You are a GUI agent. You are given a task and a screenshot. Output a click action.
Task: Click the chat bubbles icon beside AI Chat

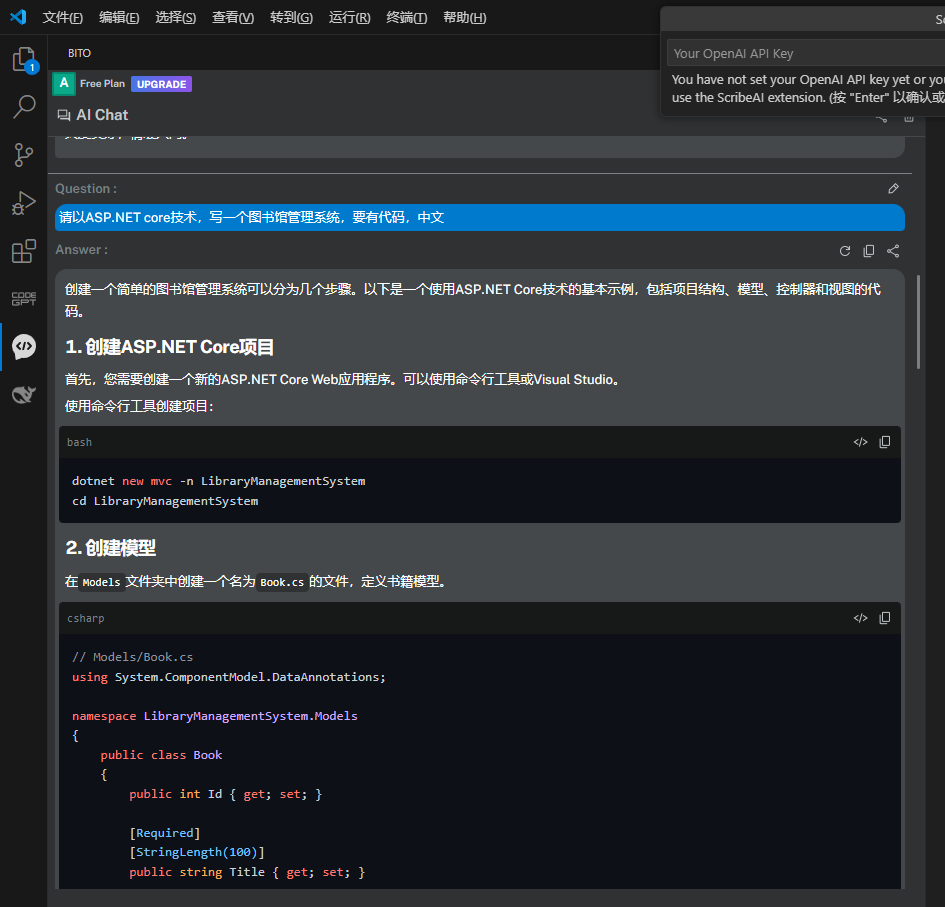coord(63,115)
